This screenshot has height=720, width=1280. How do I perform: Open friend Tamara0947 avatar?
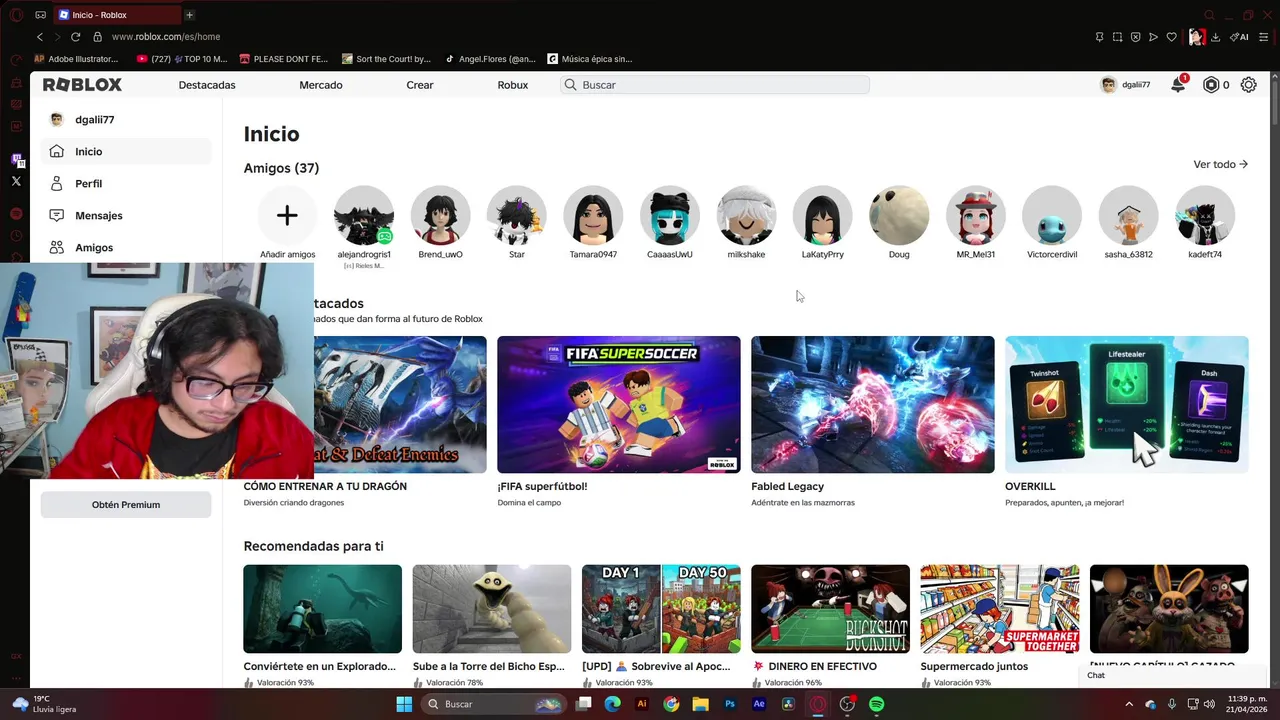593,215
